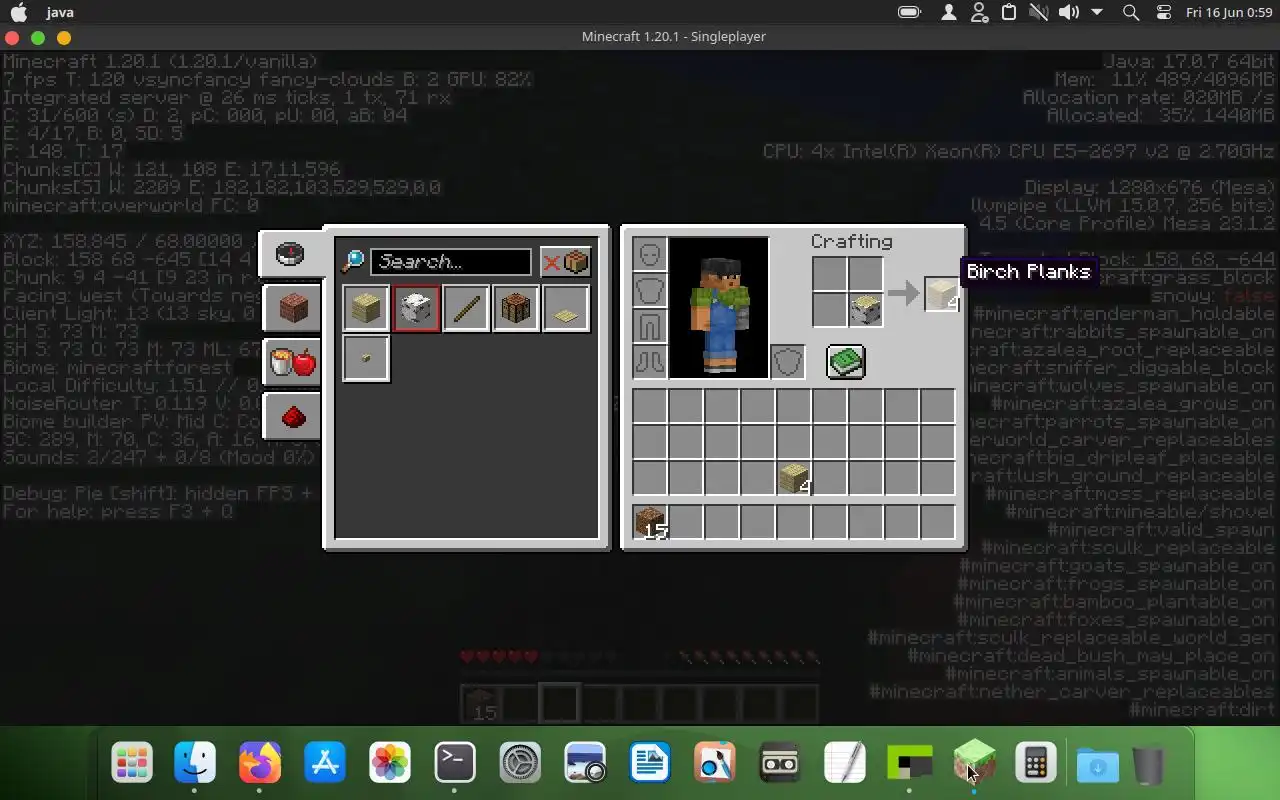Click the volume speaker icon in menu bar
1280x800 pixels.
[1068, 12]
